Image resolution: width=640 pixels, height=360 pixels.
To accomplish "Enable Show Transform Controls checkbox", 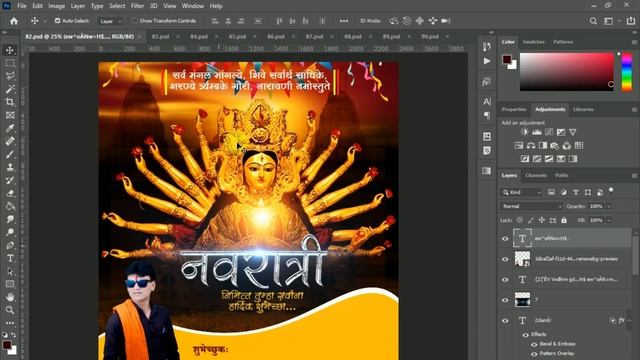I will 135,20.
